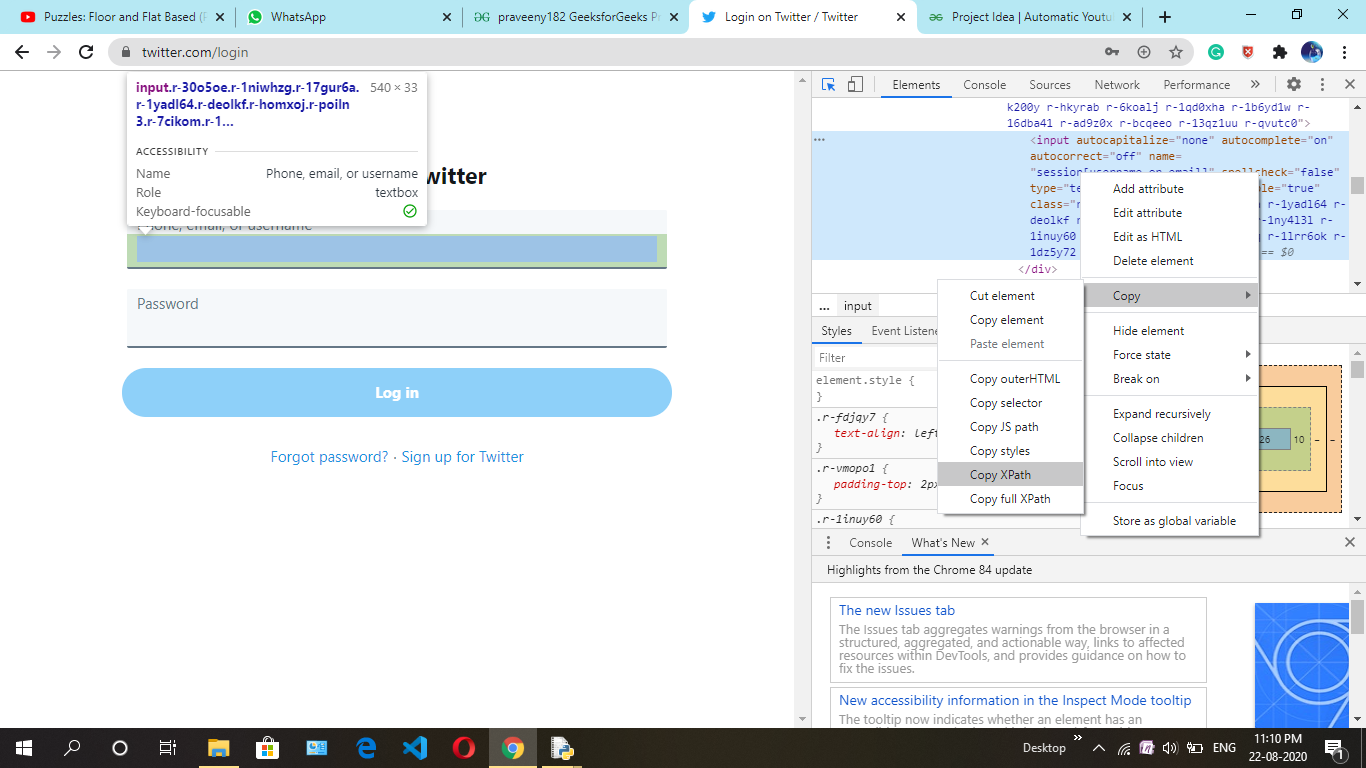Open the drawer three-dot menu beside Console
1366x768 pixels.
(x=828, y=543)
